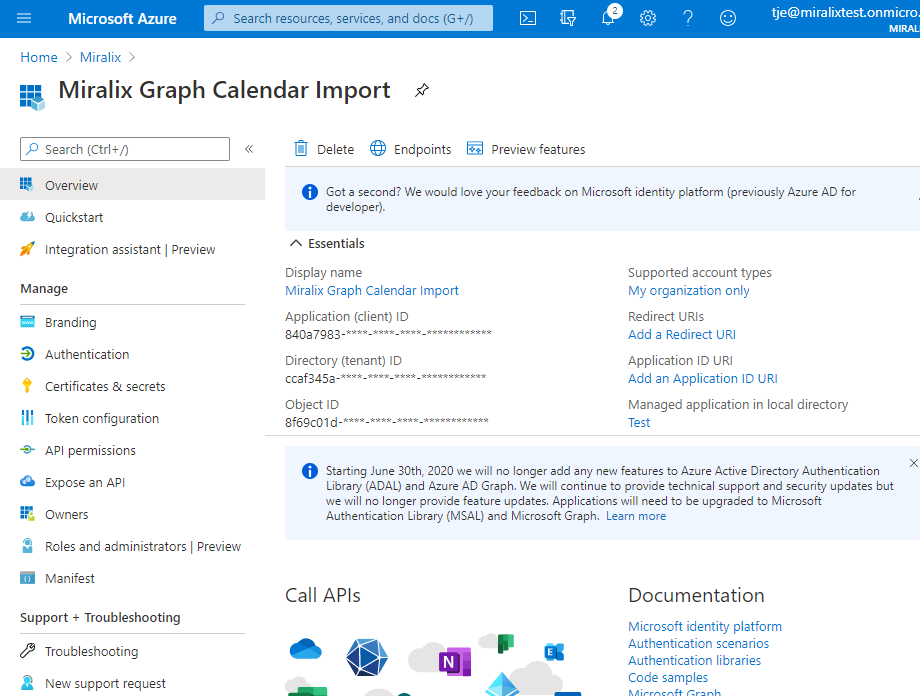The height and width of the screenshot is (696, 920).
Task: Collapse the left sidebar menu
Action: 249,149
